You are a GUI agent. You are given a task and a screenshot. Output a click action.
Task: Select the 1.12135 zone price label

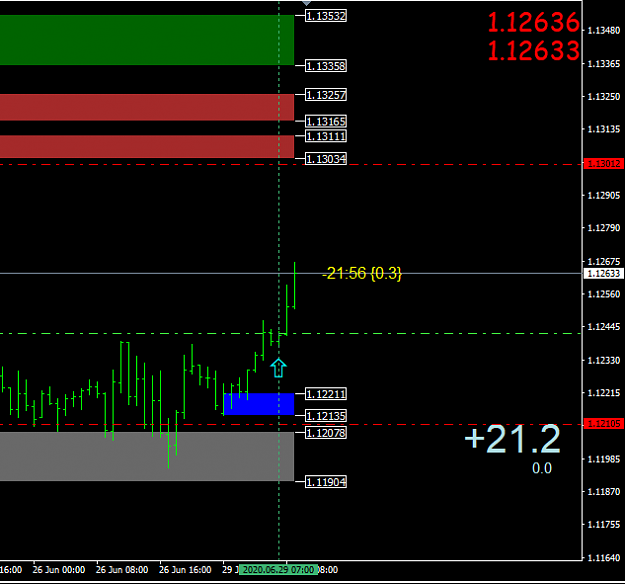click(x=326, y=415)
